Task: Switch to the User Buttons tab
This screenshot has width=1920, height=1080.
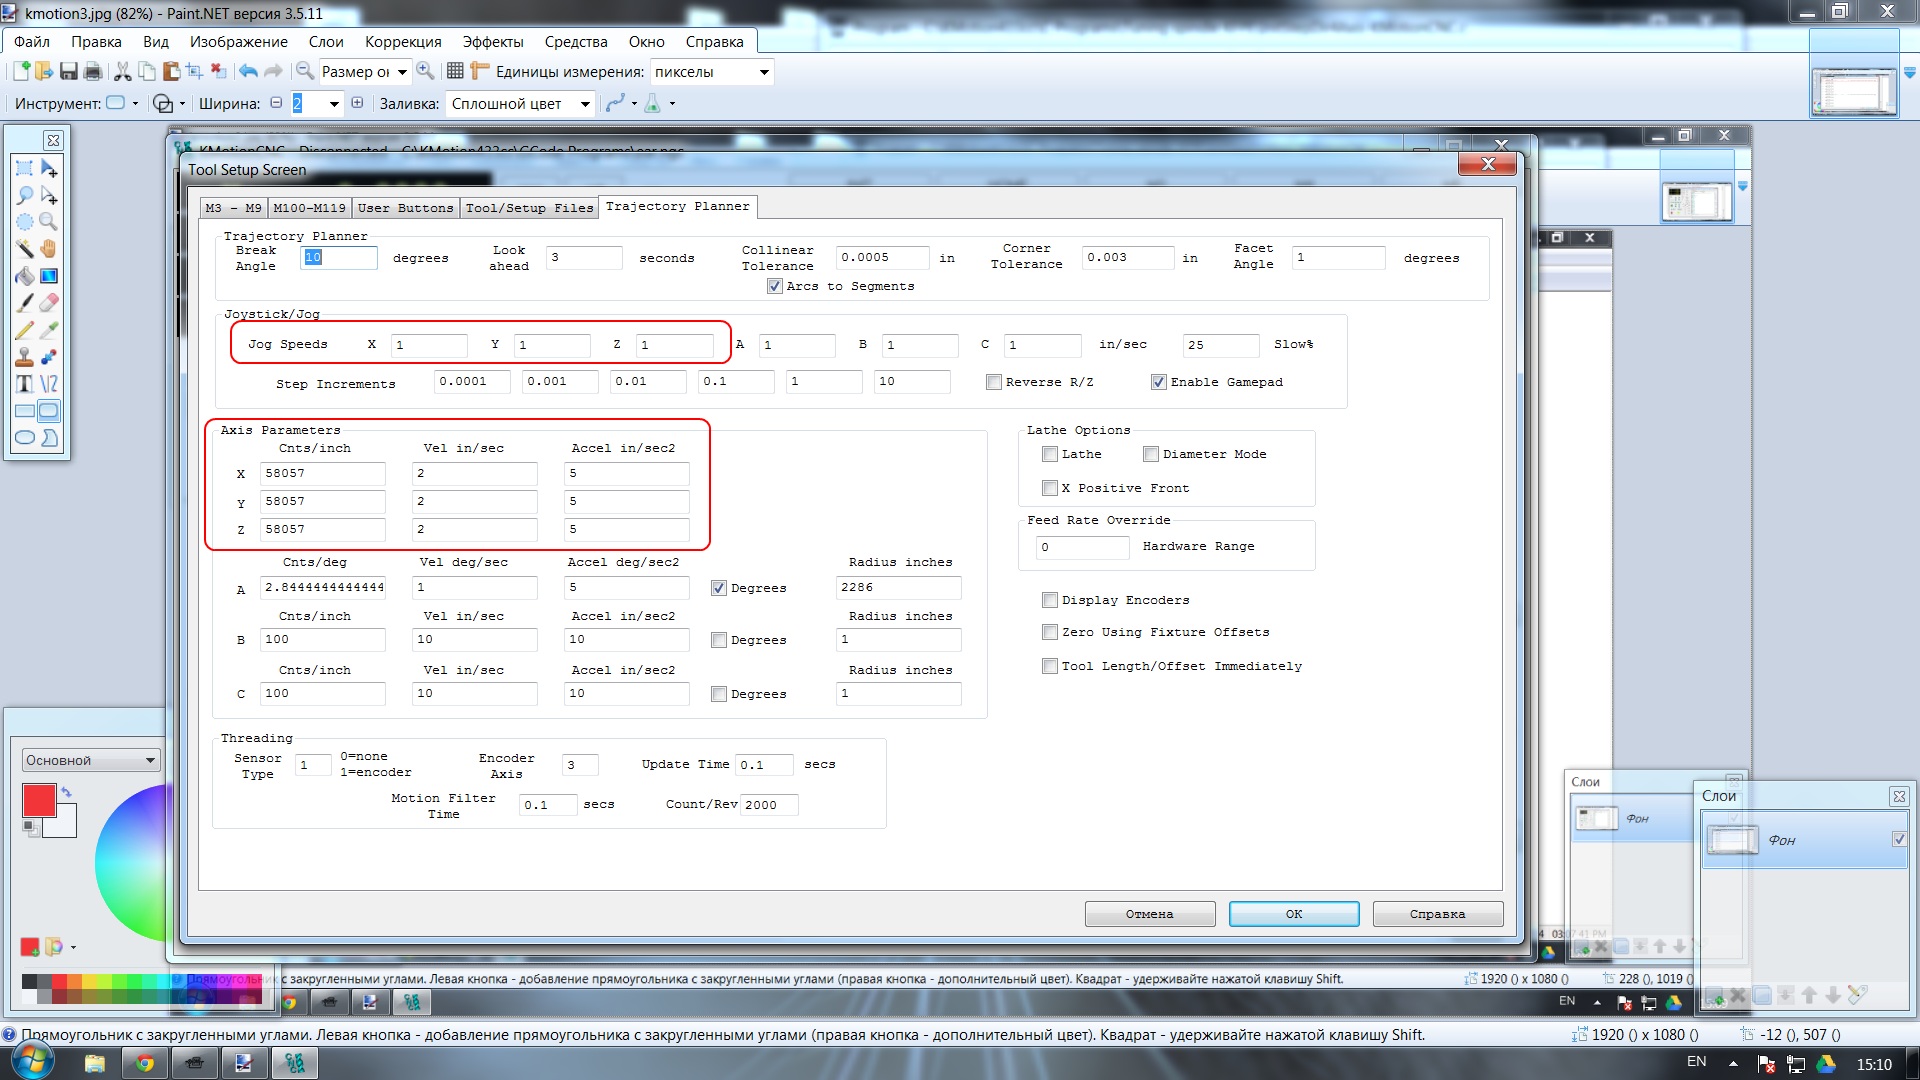Action: click(405, 208)
